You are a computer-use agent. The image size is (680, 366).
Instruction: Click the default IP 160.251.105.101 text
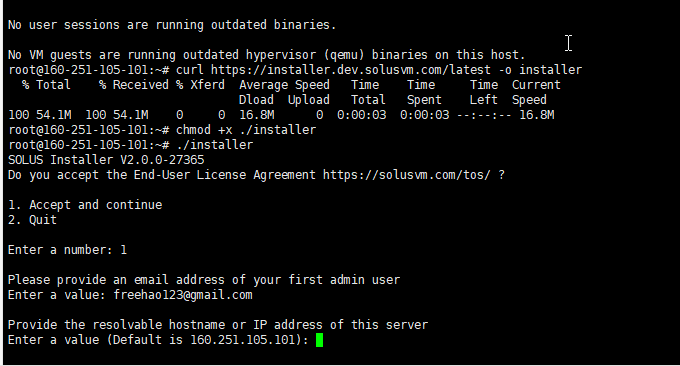[243, 340]
